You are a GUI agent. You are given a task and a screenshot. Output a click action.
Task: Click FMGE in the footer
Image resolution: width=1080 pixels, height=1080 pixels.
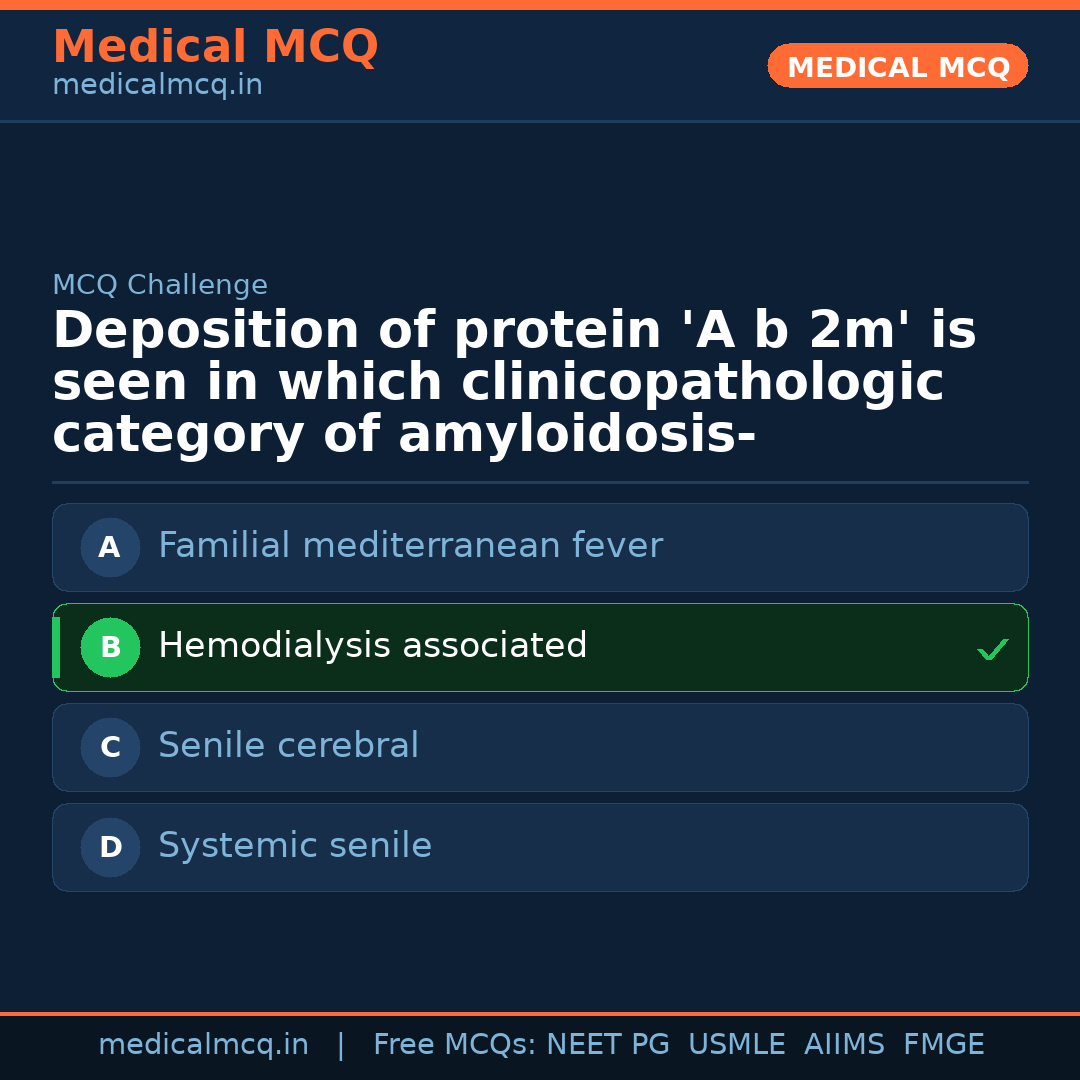[943, 1045]
